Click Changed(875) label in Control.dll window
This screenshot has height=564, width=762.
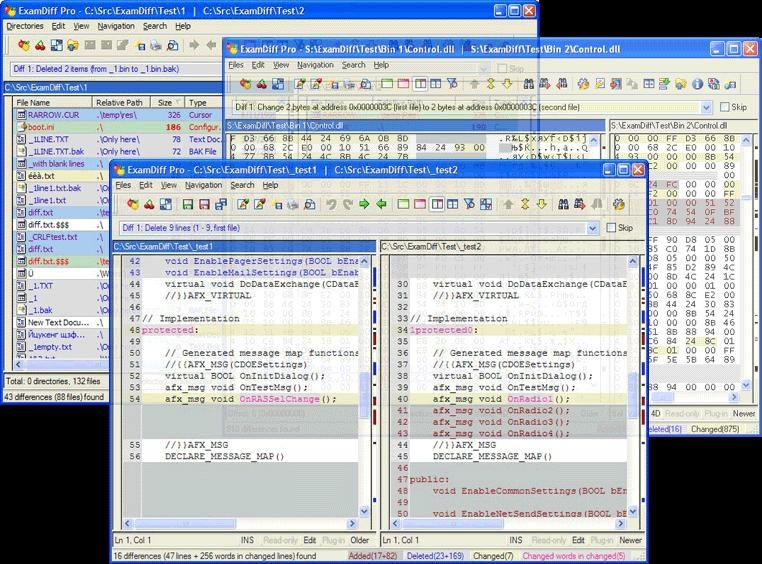[x=715, y=429]
